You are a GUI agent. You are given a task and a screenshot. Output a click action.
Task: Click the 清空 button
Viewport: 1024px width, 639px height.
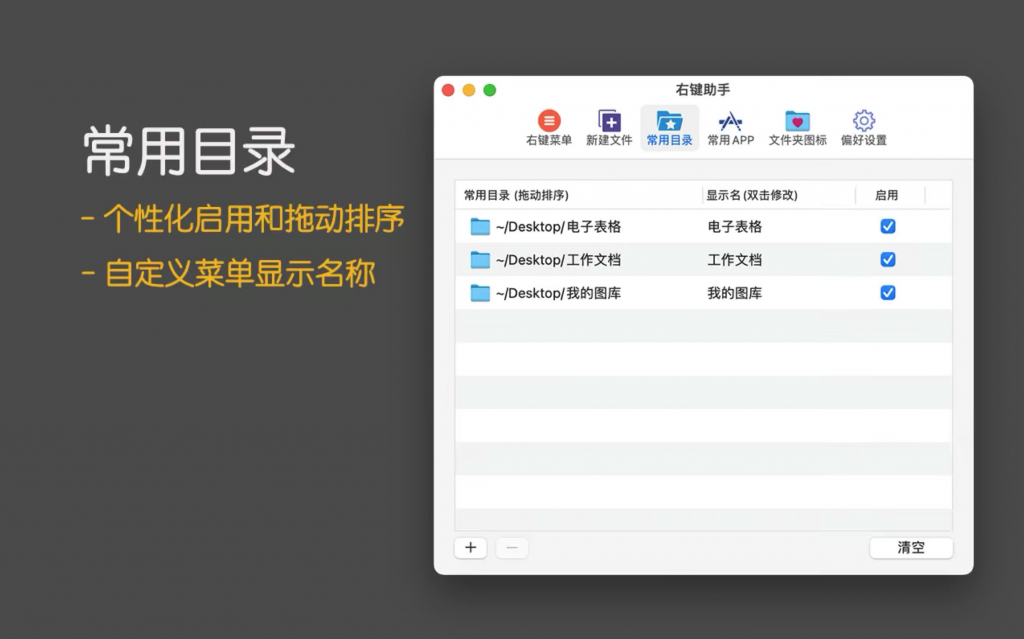(910, 547)
